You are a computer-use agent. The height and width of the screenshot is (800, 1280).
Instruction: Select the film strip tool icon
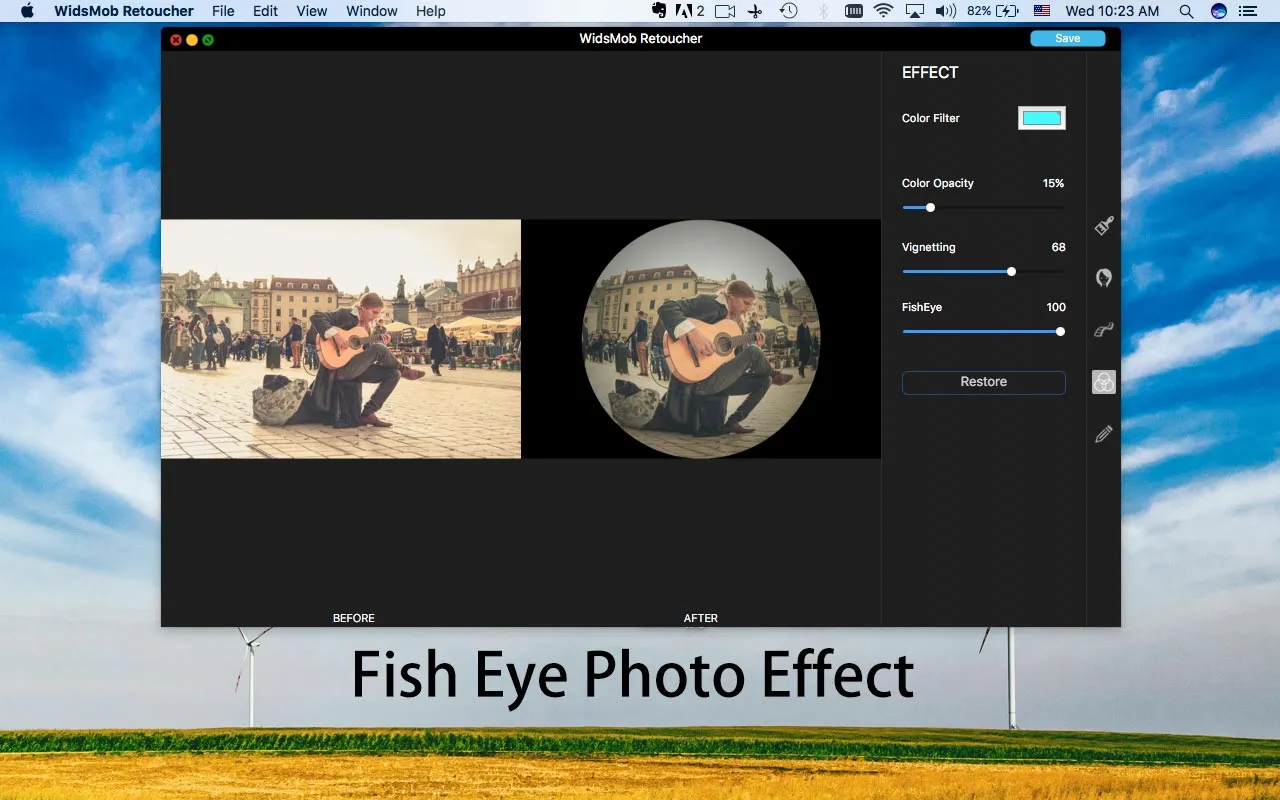1104,330
